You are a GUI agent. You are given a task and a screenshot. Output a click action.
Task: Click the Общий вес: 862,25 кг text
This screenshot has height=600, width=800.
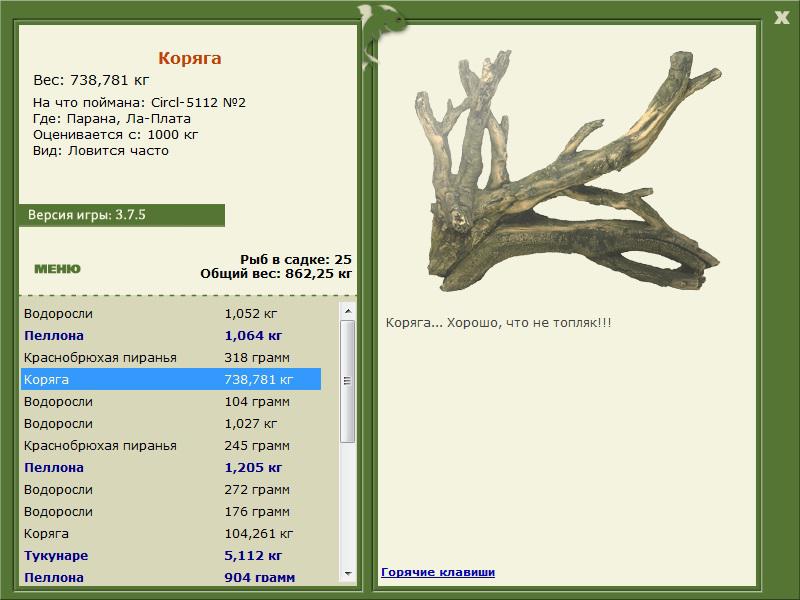coord(276,273)
